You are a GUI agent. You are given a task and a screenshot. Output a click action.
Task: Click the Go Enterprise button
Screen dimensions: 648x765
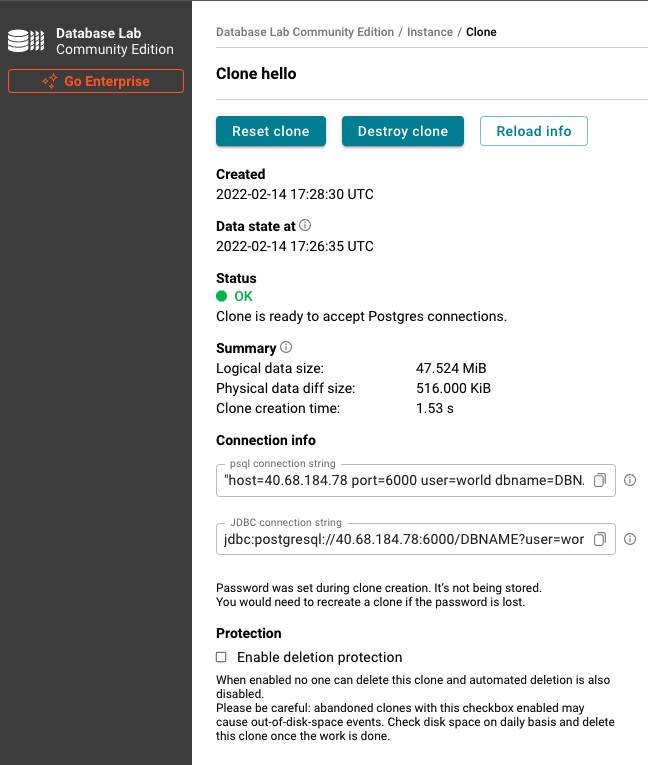click(x=96, y=81)
